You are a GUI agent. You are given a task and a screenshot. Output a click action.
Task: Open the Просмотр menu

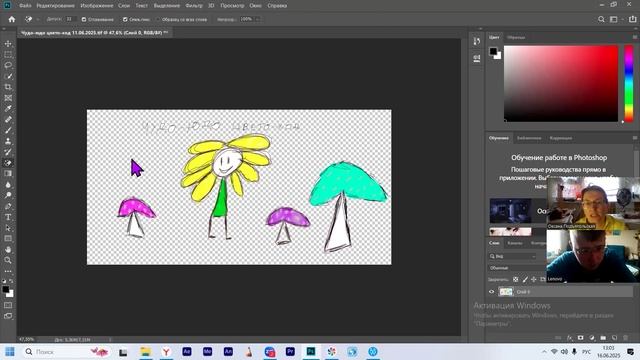232,6
